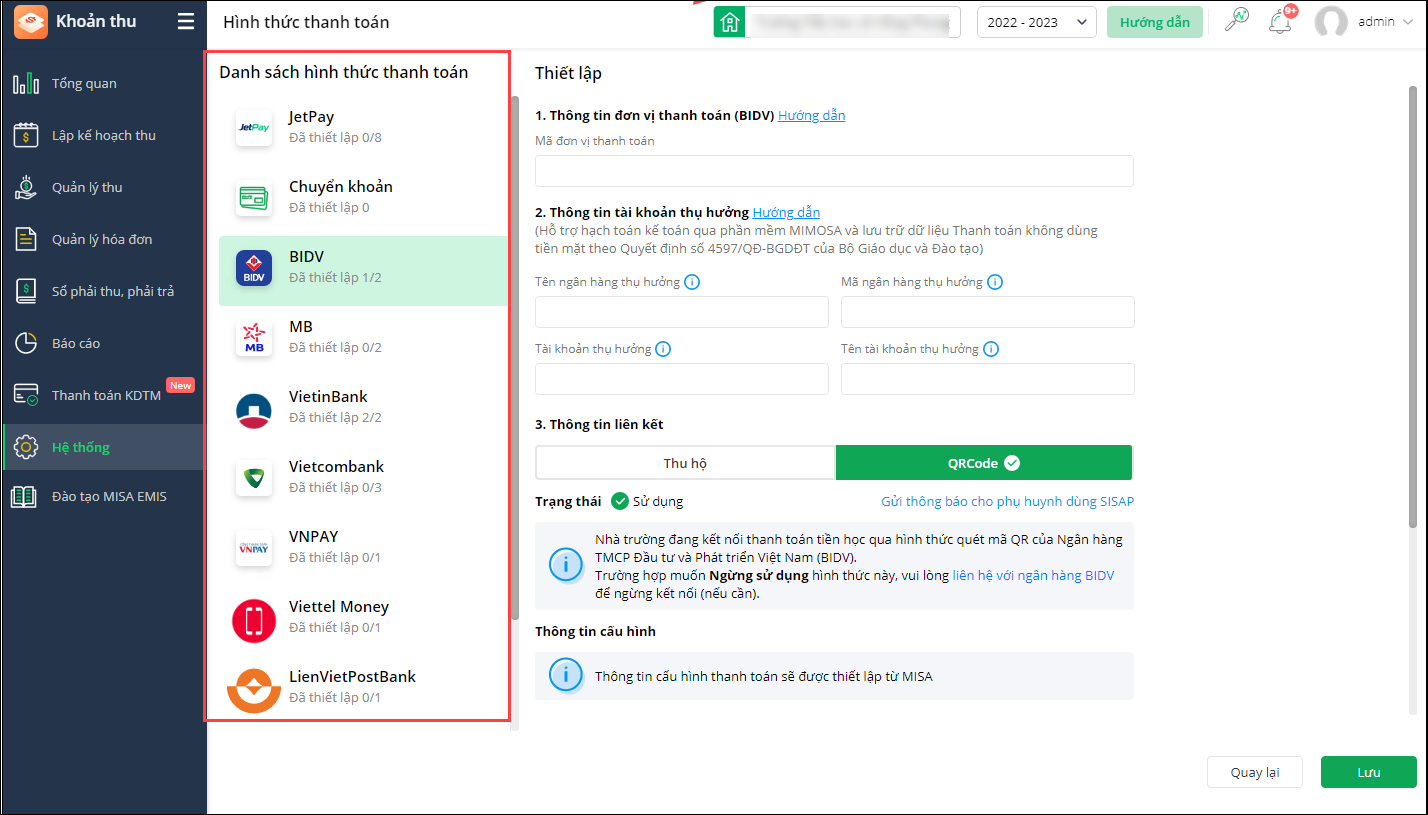The width and height of the screenshot is (1428, 815).
Task: Open Báo cáo menu item
Action: tap(104, 343)
